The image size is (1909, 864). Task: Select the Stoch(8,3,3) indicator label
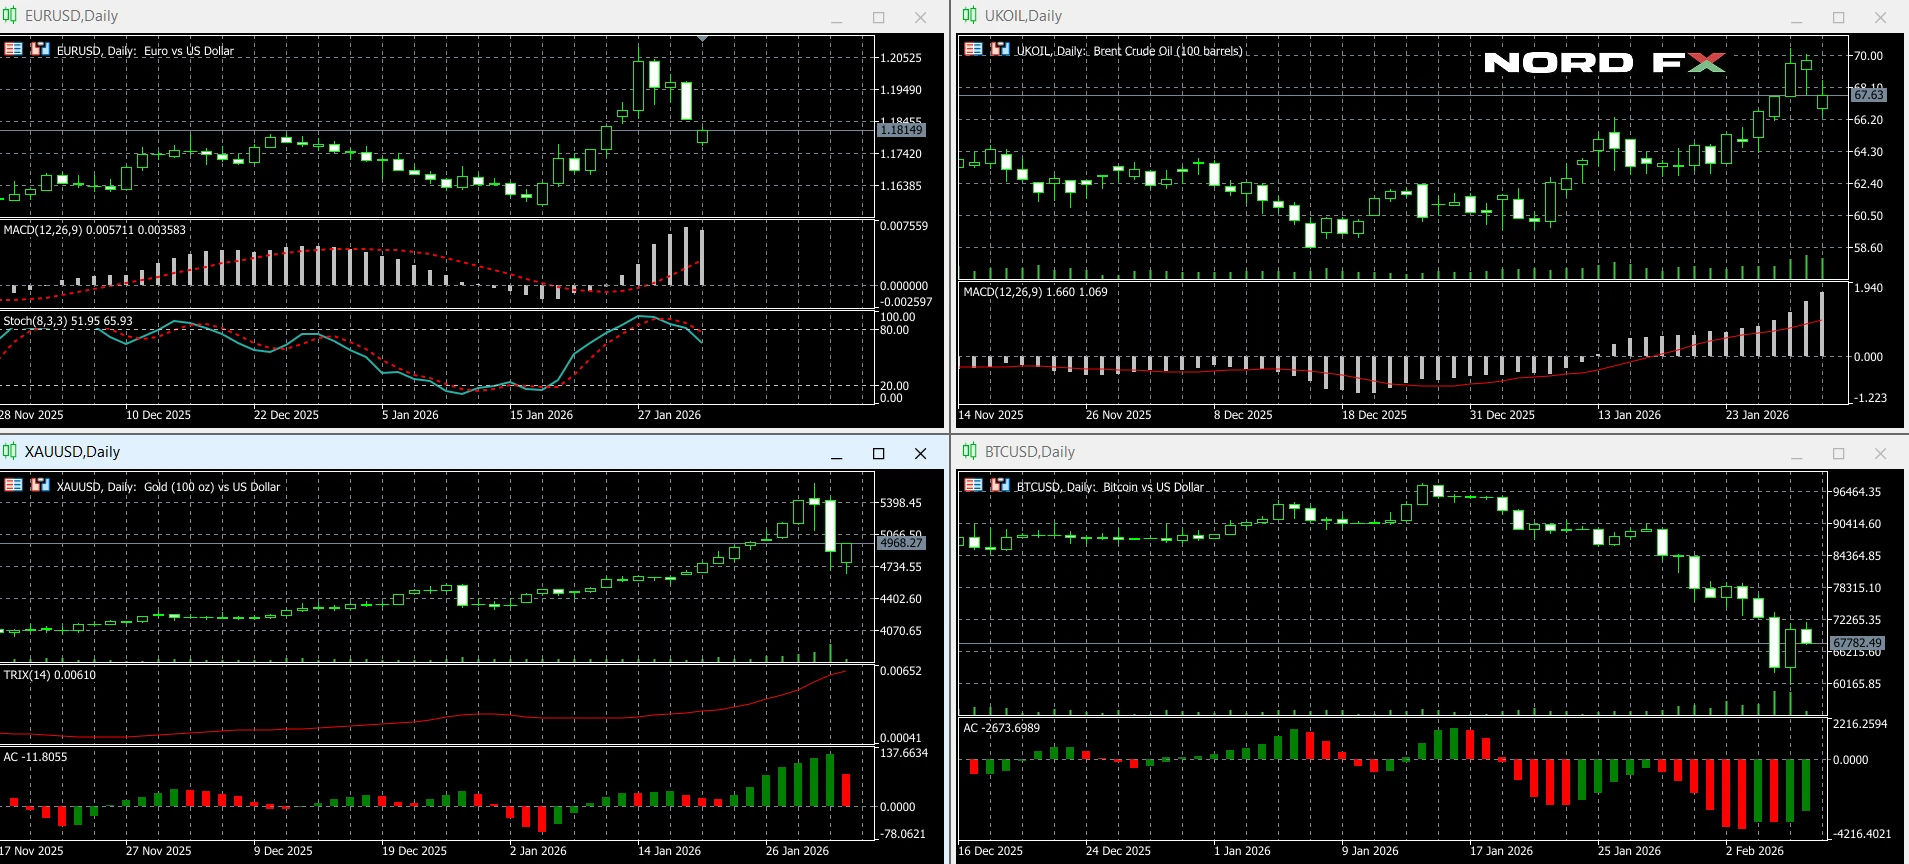pyautogui.click(x=68, y=321)
